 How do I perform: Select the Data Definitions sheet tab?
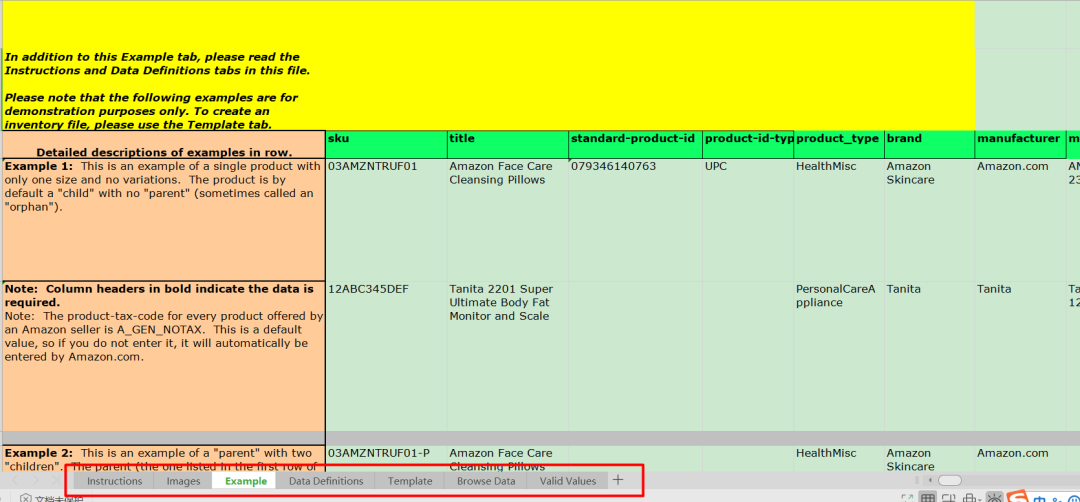pos(326,481)
